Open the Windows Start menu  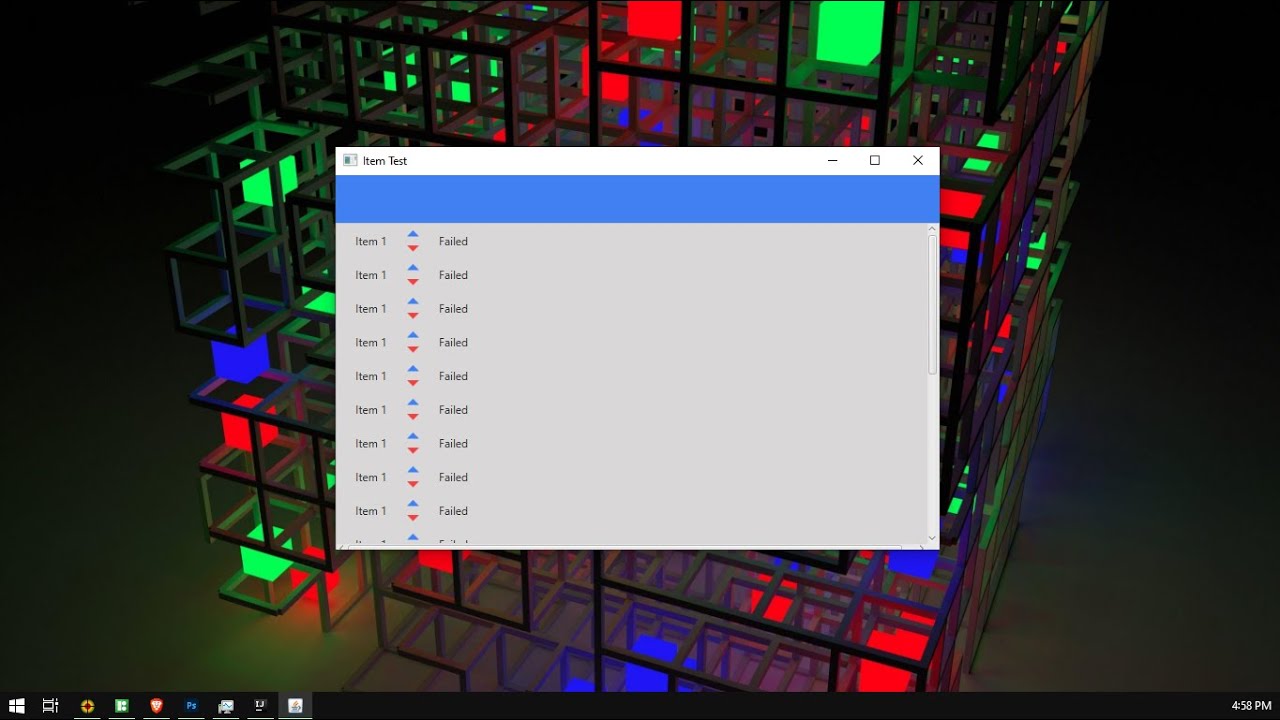[17, 706]
